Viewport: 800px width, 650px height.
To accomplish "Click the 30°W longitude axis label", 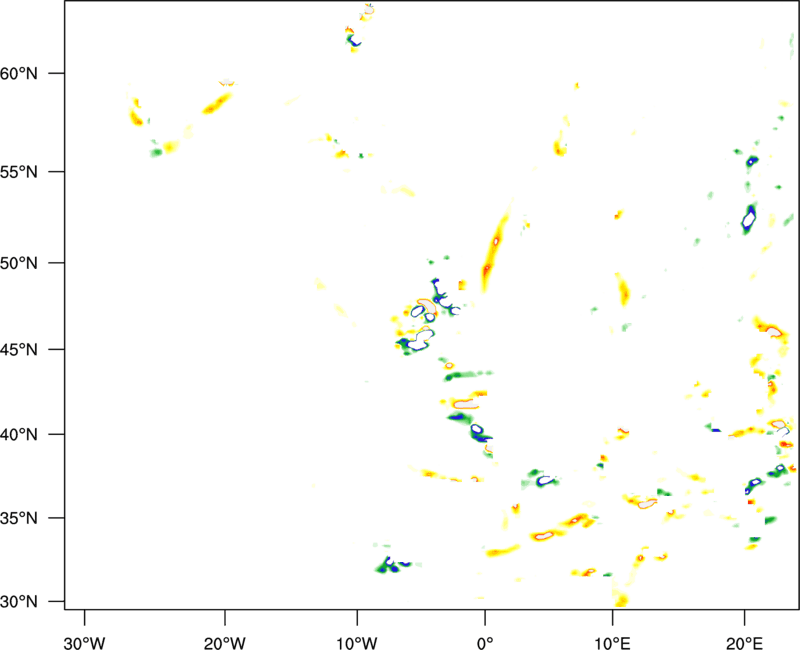I will (84, 643).
